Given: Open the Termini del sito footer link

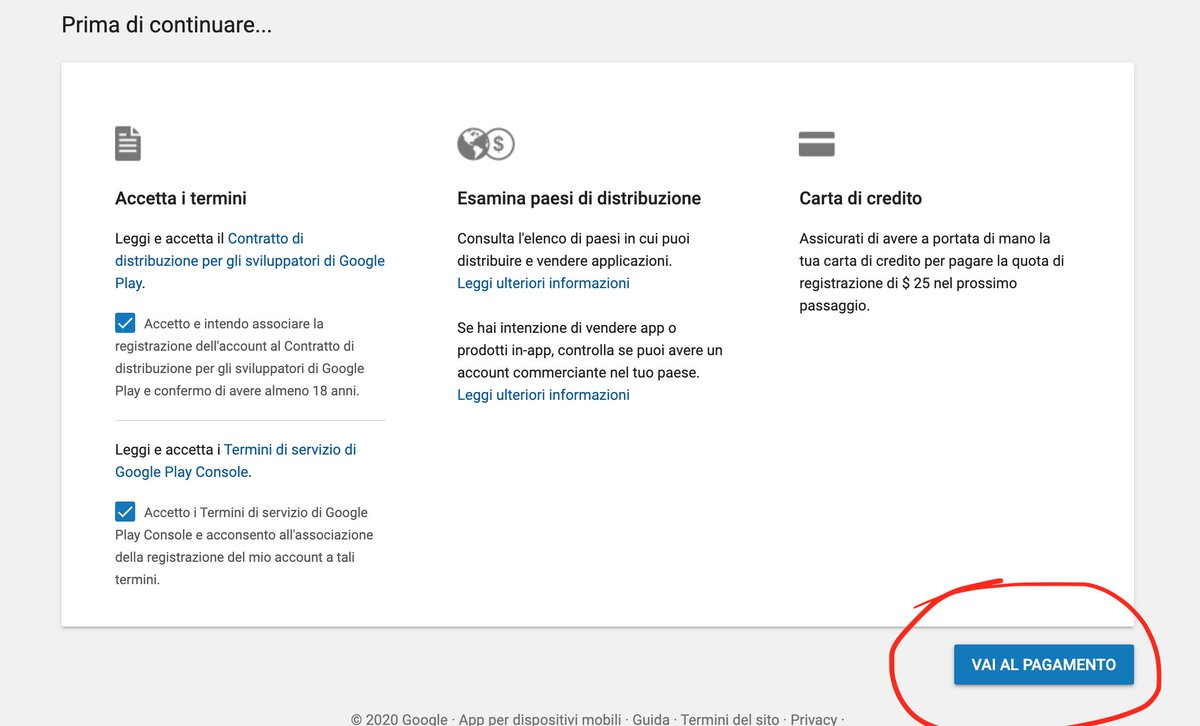Looking at the screenshot, I should (730, 719).
